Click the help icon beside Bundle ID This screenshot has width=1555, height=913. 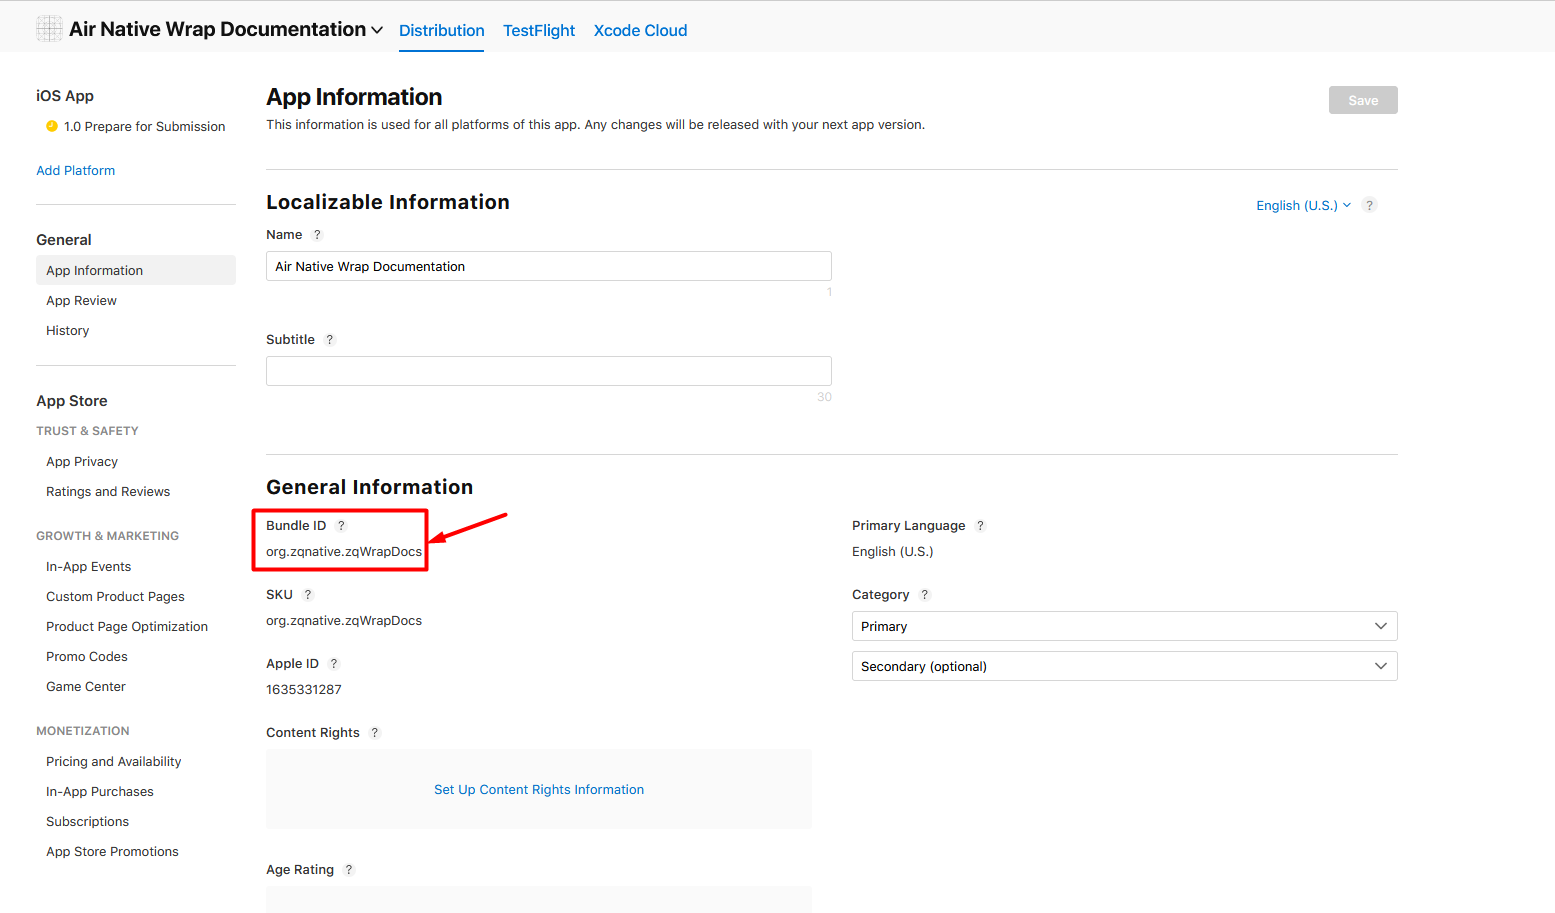pyautogui.click(x=341, y=526)
